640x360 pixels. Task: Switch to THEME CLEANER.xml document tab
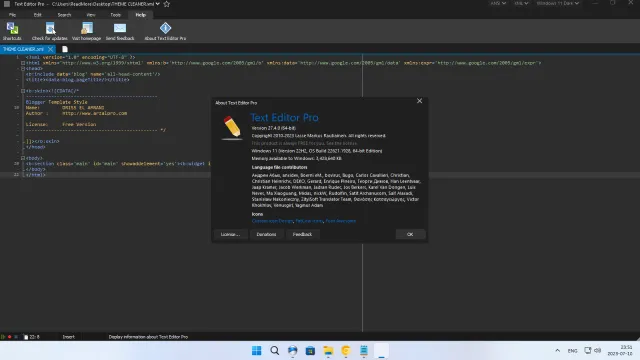[23, 49]
